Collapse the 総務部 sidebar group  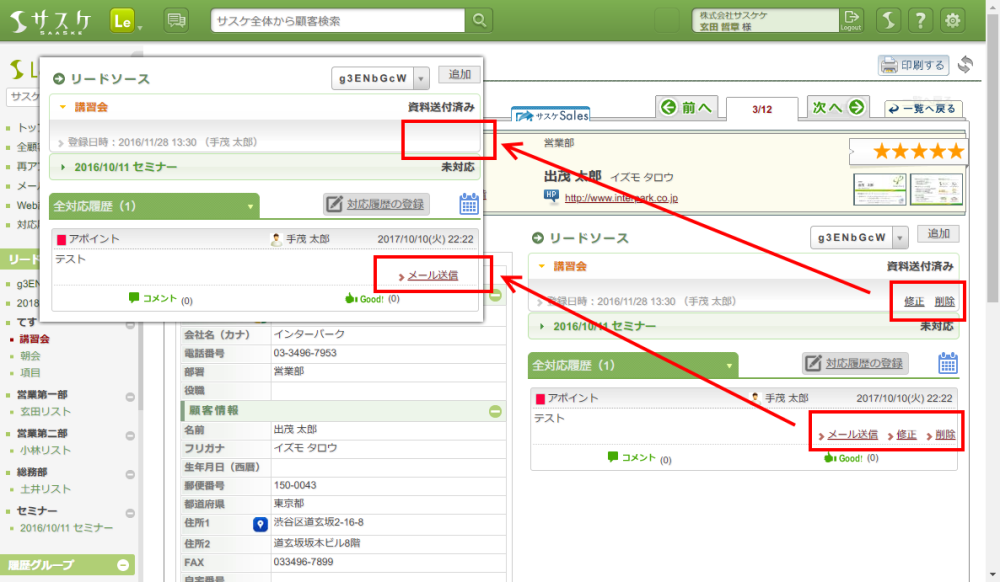(x=130, y=474)
